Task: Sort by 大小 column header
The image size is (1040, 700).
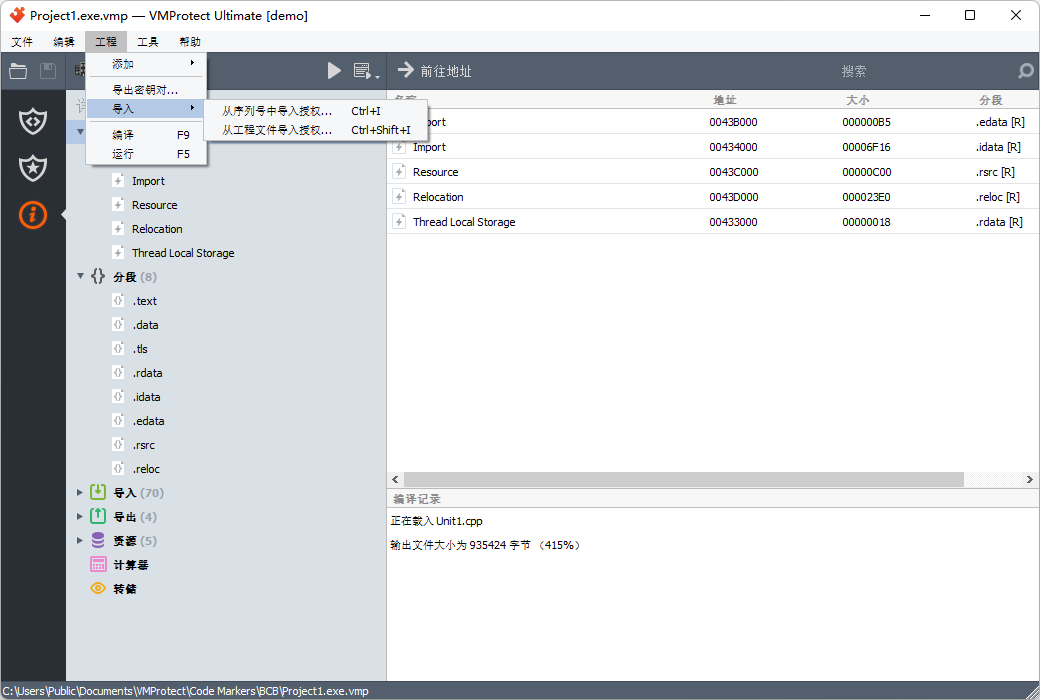Action: pos(858,100)
